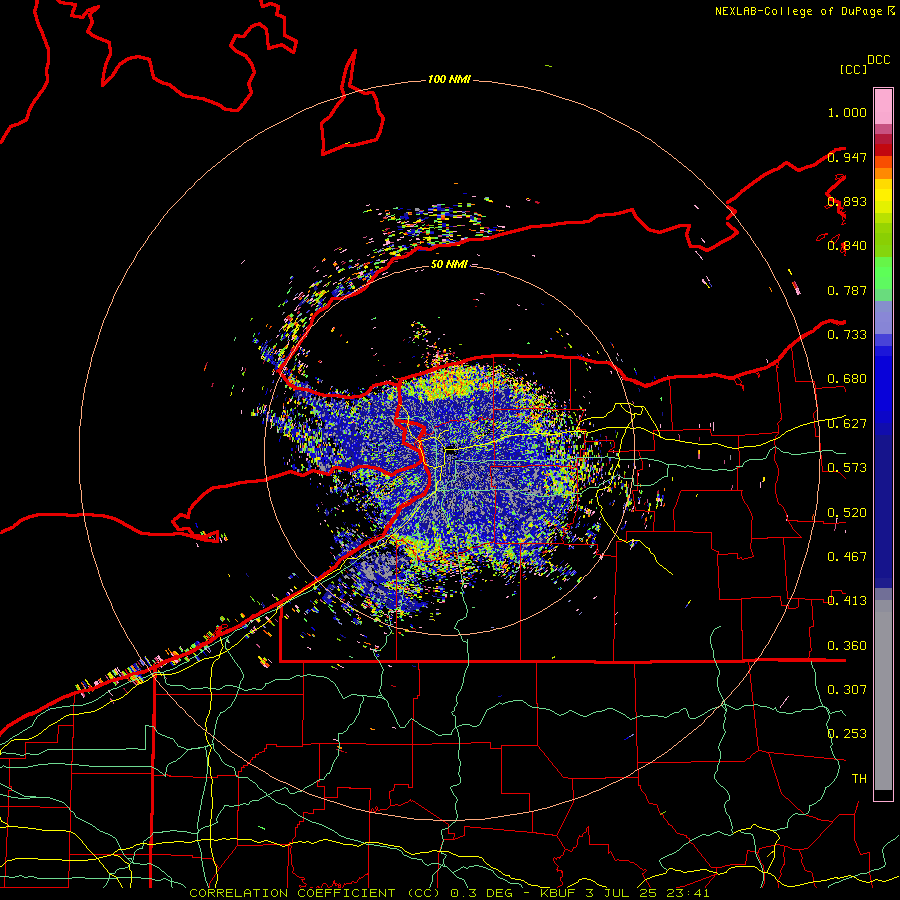Select the 0.893 legend value

tap(847, 201)
